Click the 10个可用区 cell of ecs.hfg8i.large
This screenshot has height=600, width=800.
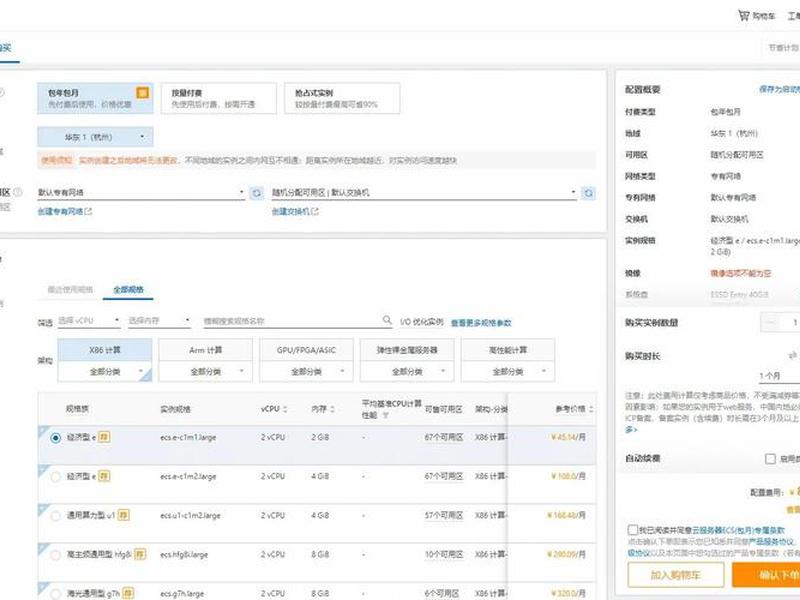coord(443,554)
